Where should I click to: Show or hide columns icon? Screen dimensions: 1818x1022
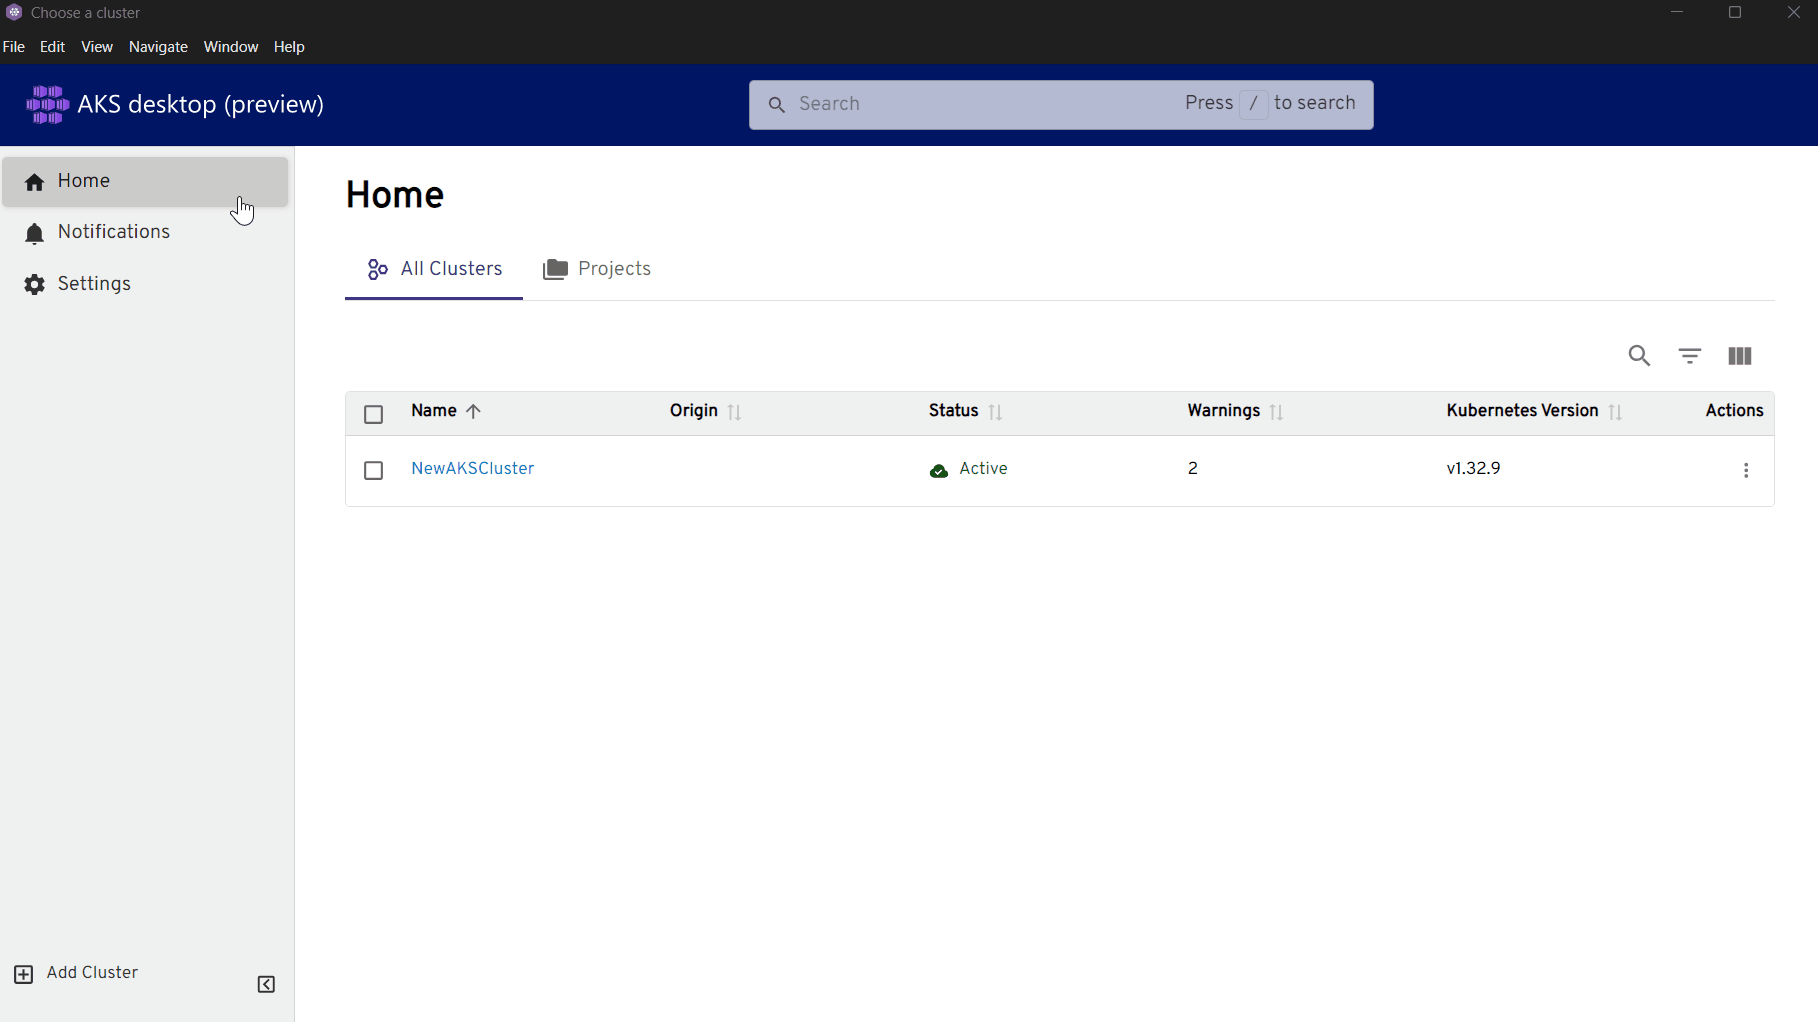coord(1740,356)
